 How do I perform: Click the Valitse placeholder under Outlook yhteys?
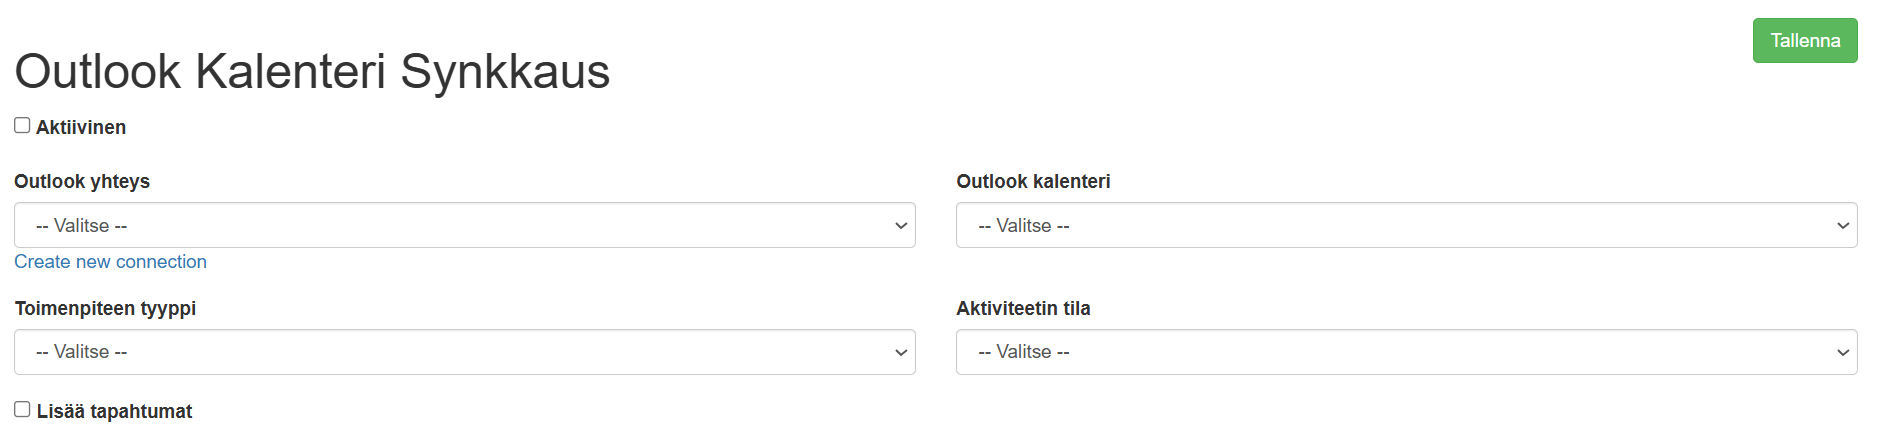tap(82, 226)
